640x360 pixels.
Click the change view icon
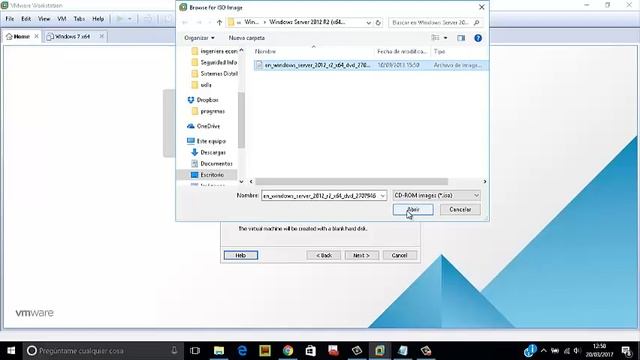[436, 38]
